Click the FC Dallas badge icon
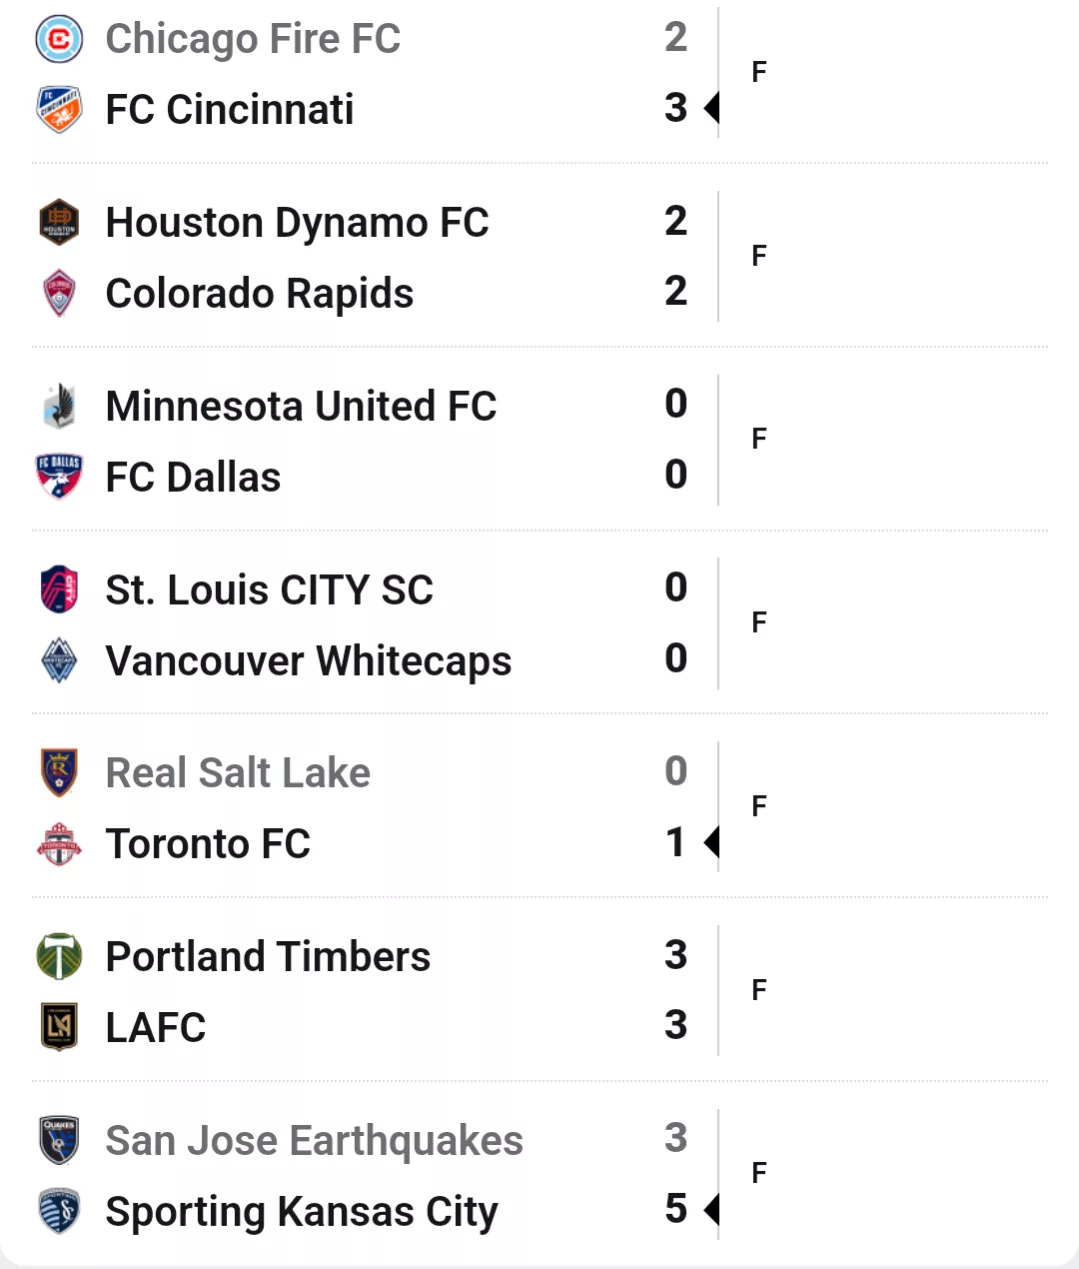The image size is (1079, 1269). pos(59,477)
